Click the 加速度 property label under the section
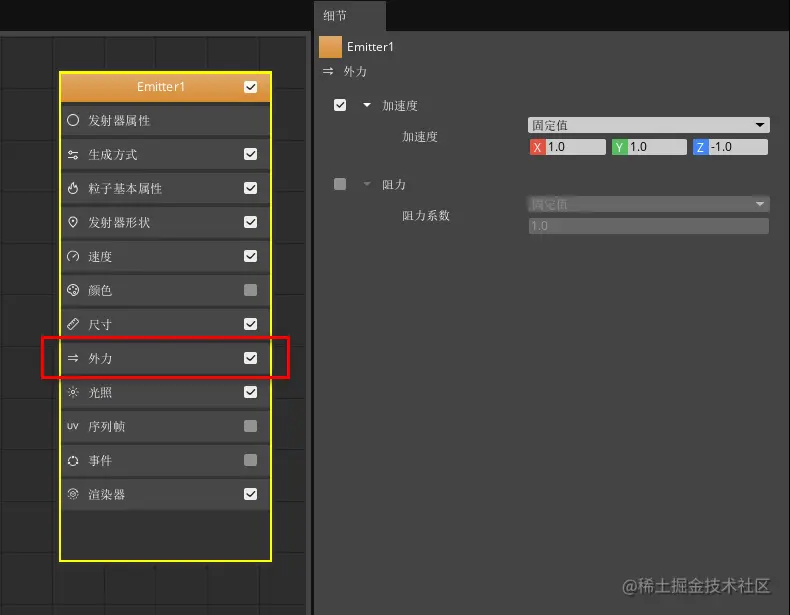Screen dimensions: 790x615 [420, 136]
